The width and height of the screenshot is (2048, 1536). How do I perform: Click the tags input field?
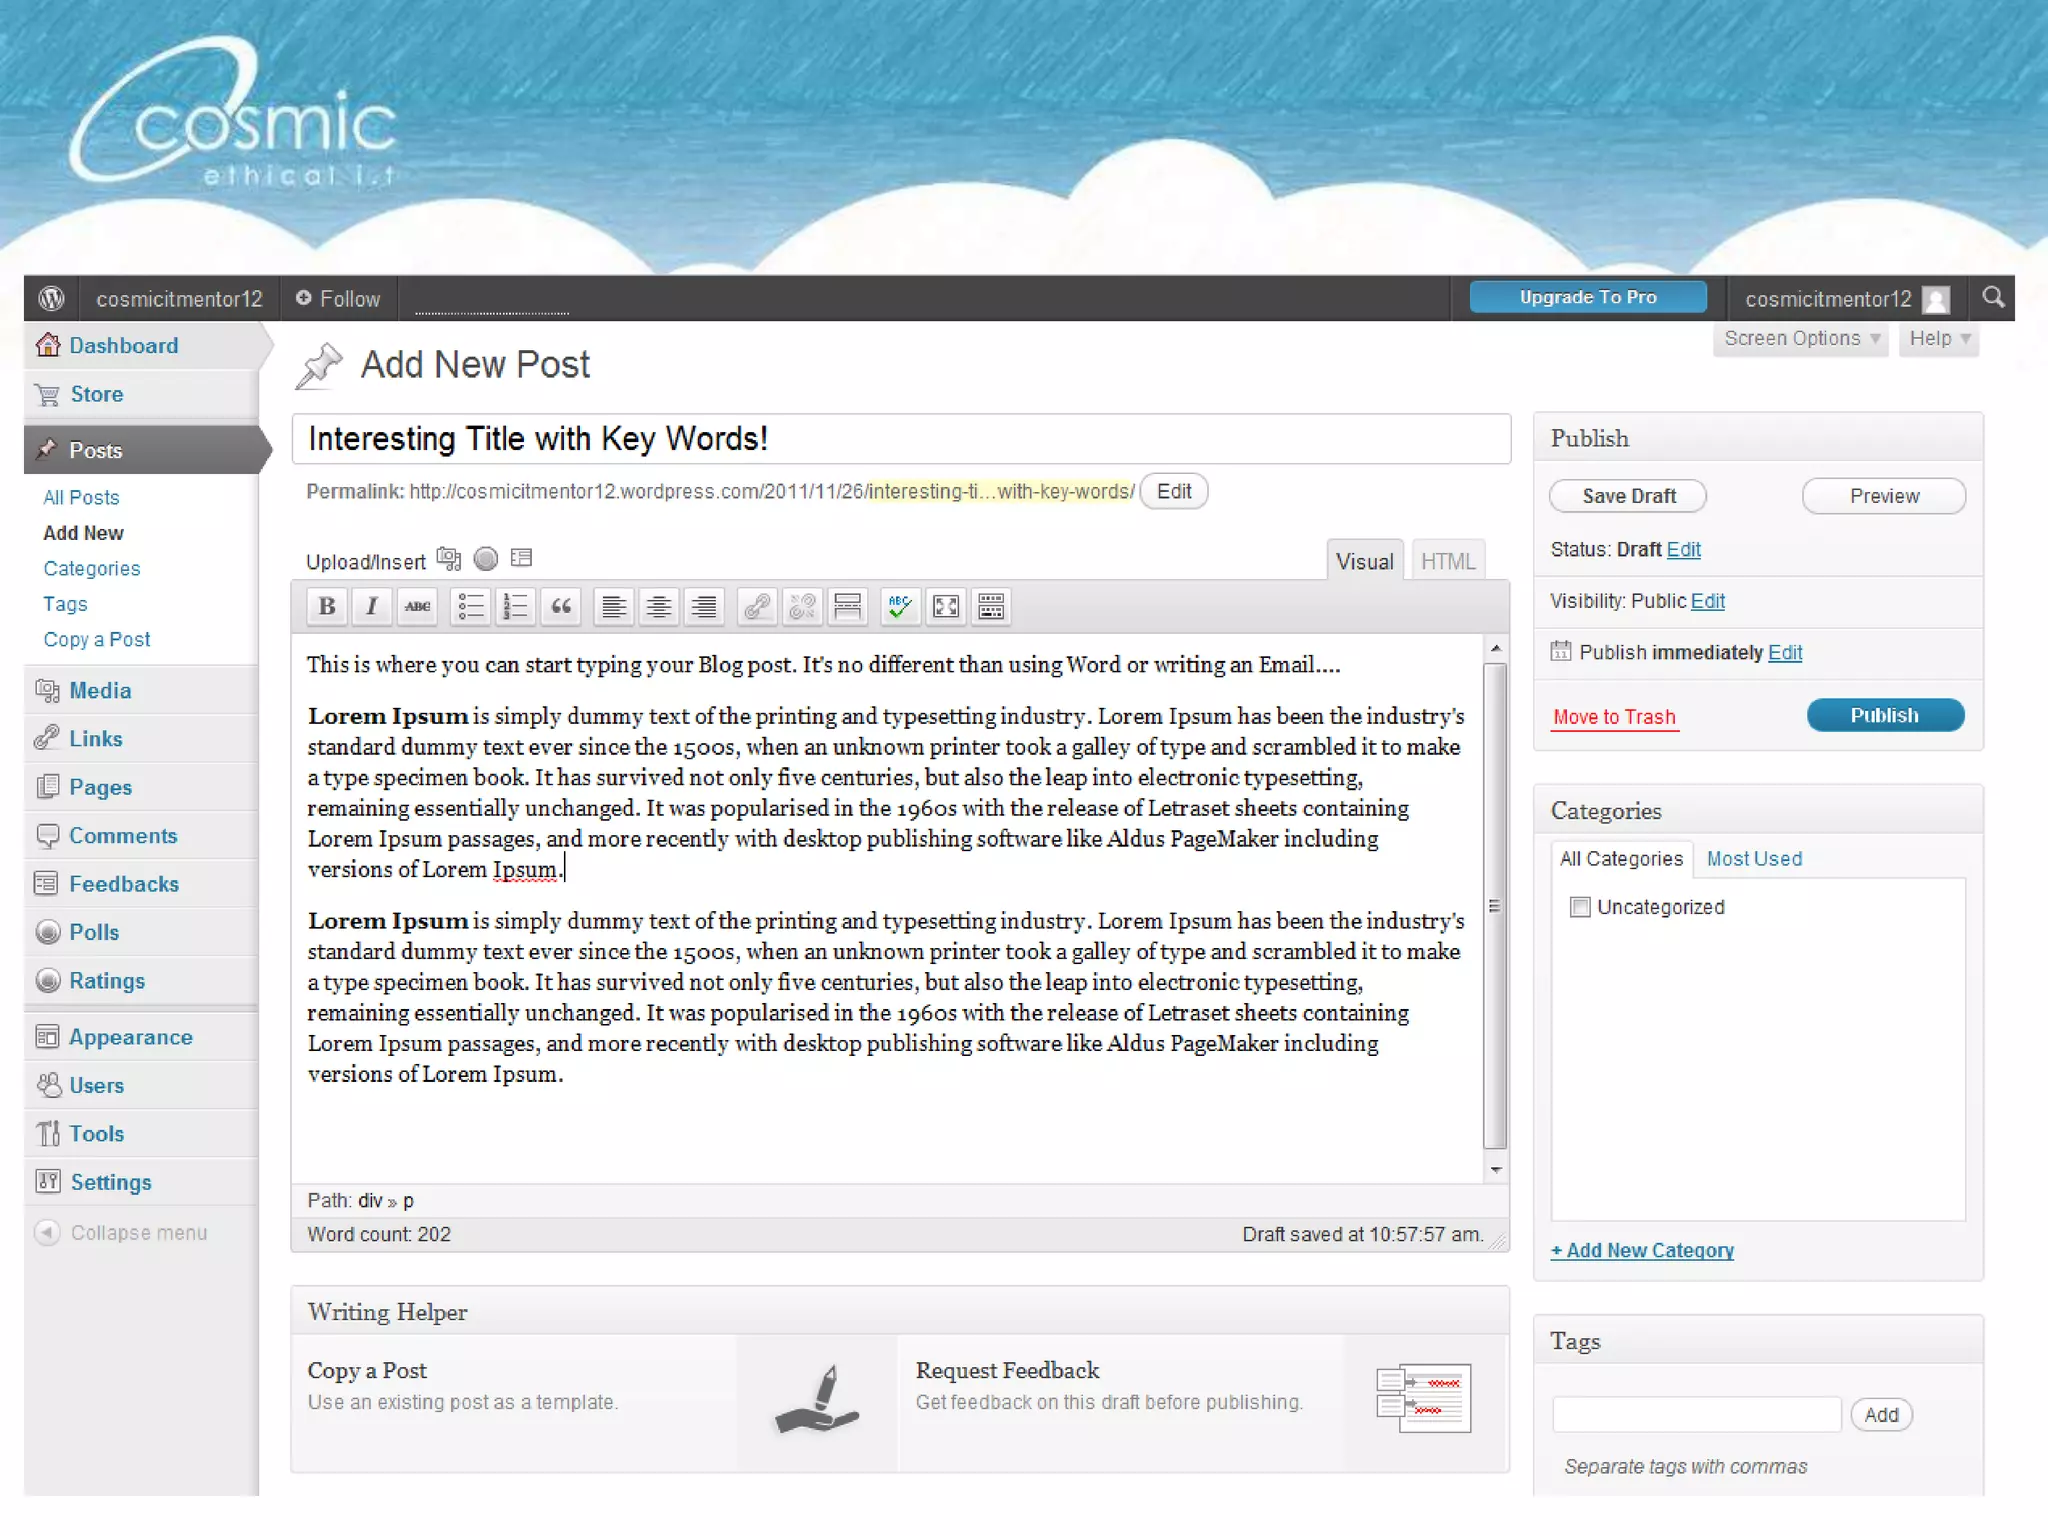[x=1696, y=1414]
